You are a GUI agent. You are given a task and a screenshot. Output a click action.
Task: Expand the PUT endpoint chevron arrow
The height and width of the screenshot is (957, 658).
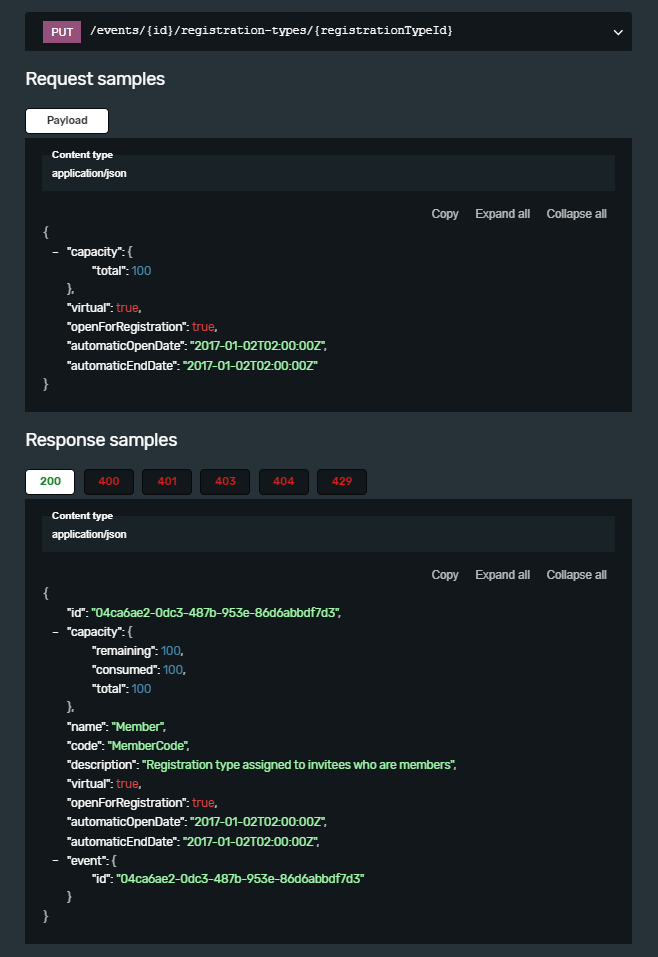coord(618,32)
